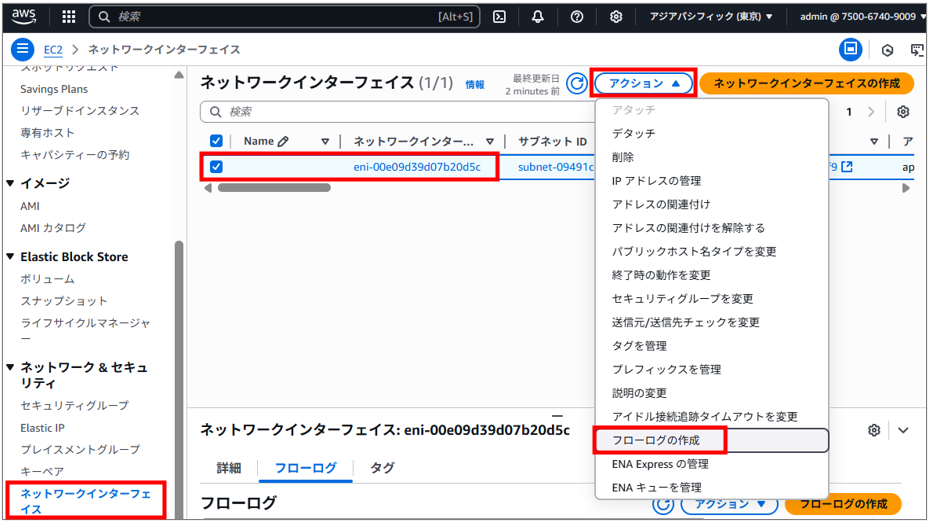This screenshot has width=929, height=522.
Task: Select フローログの作成 menu item
Action: pos(712,440)
